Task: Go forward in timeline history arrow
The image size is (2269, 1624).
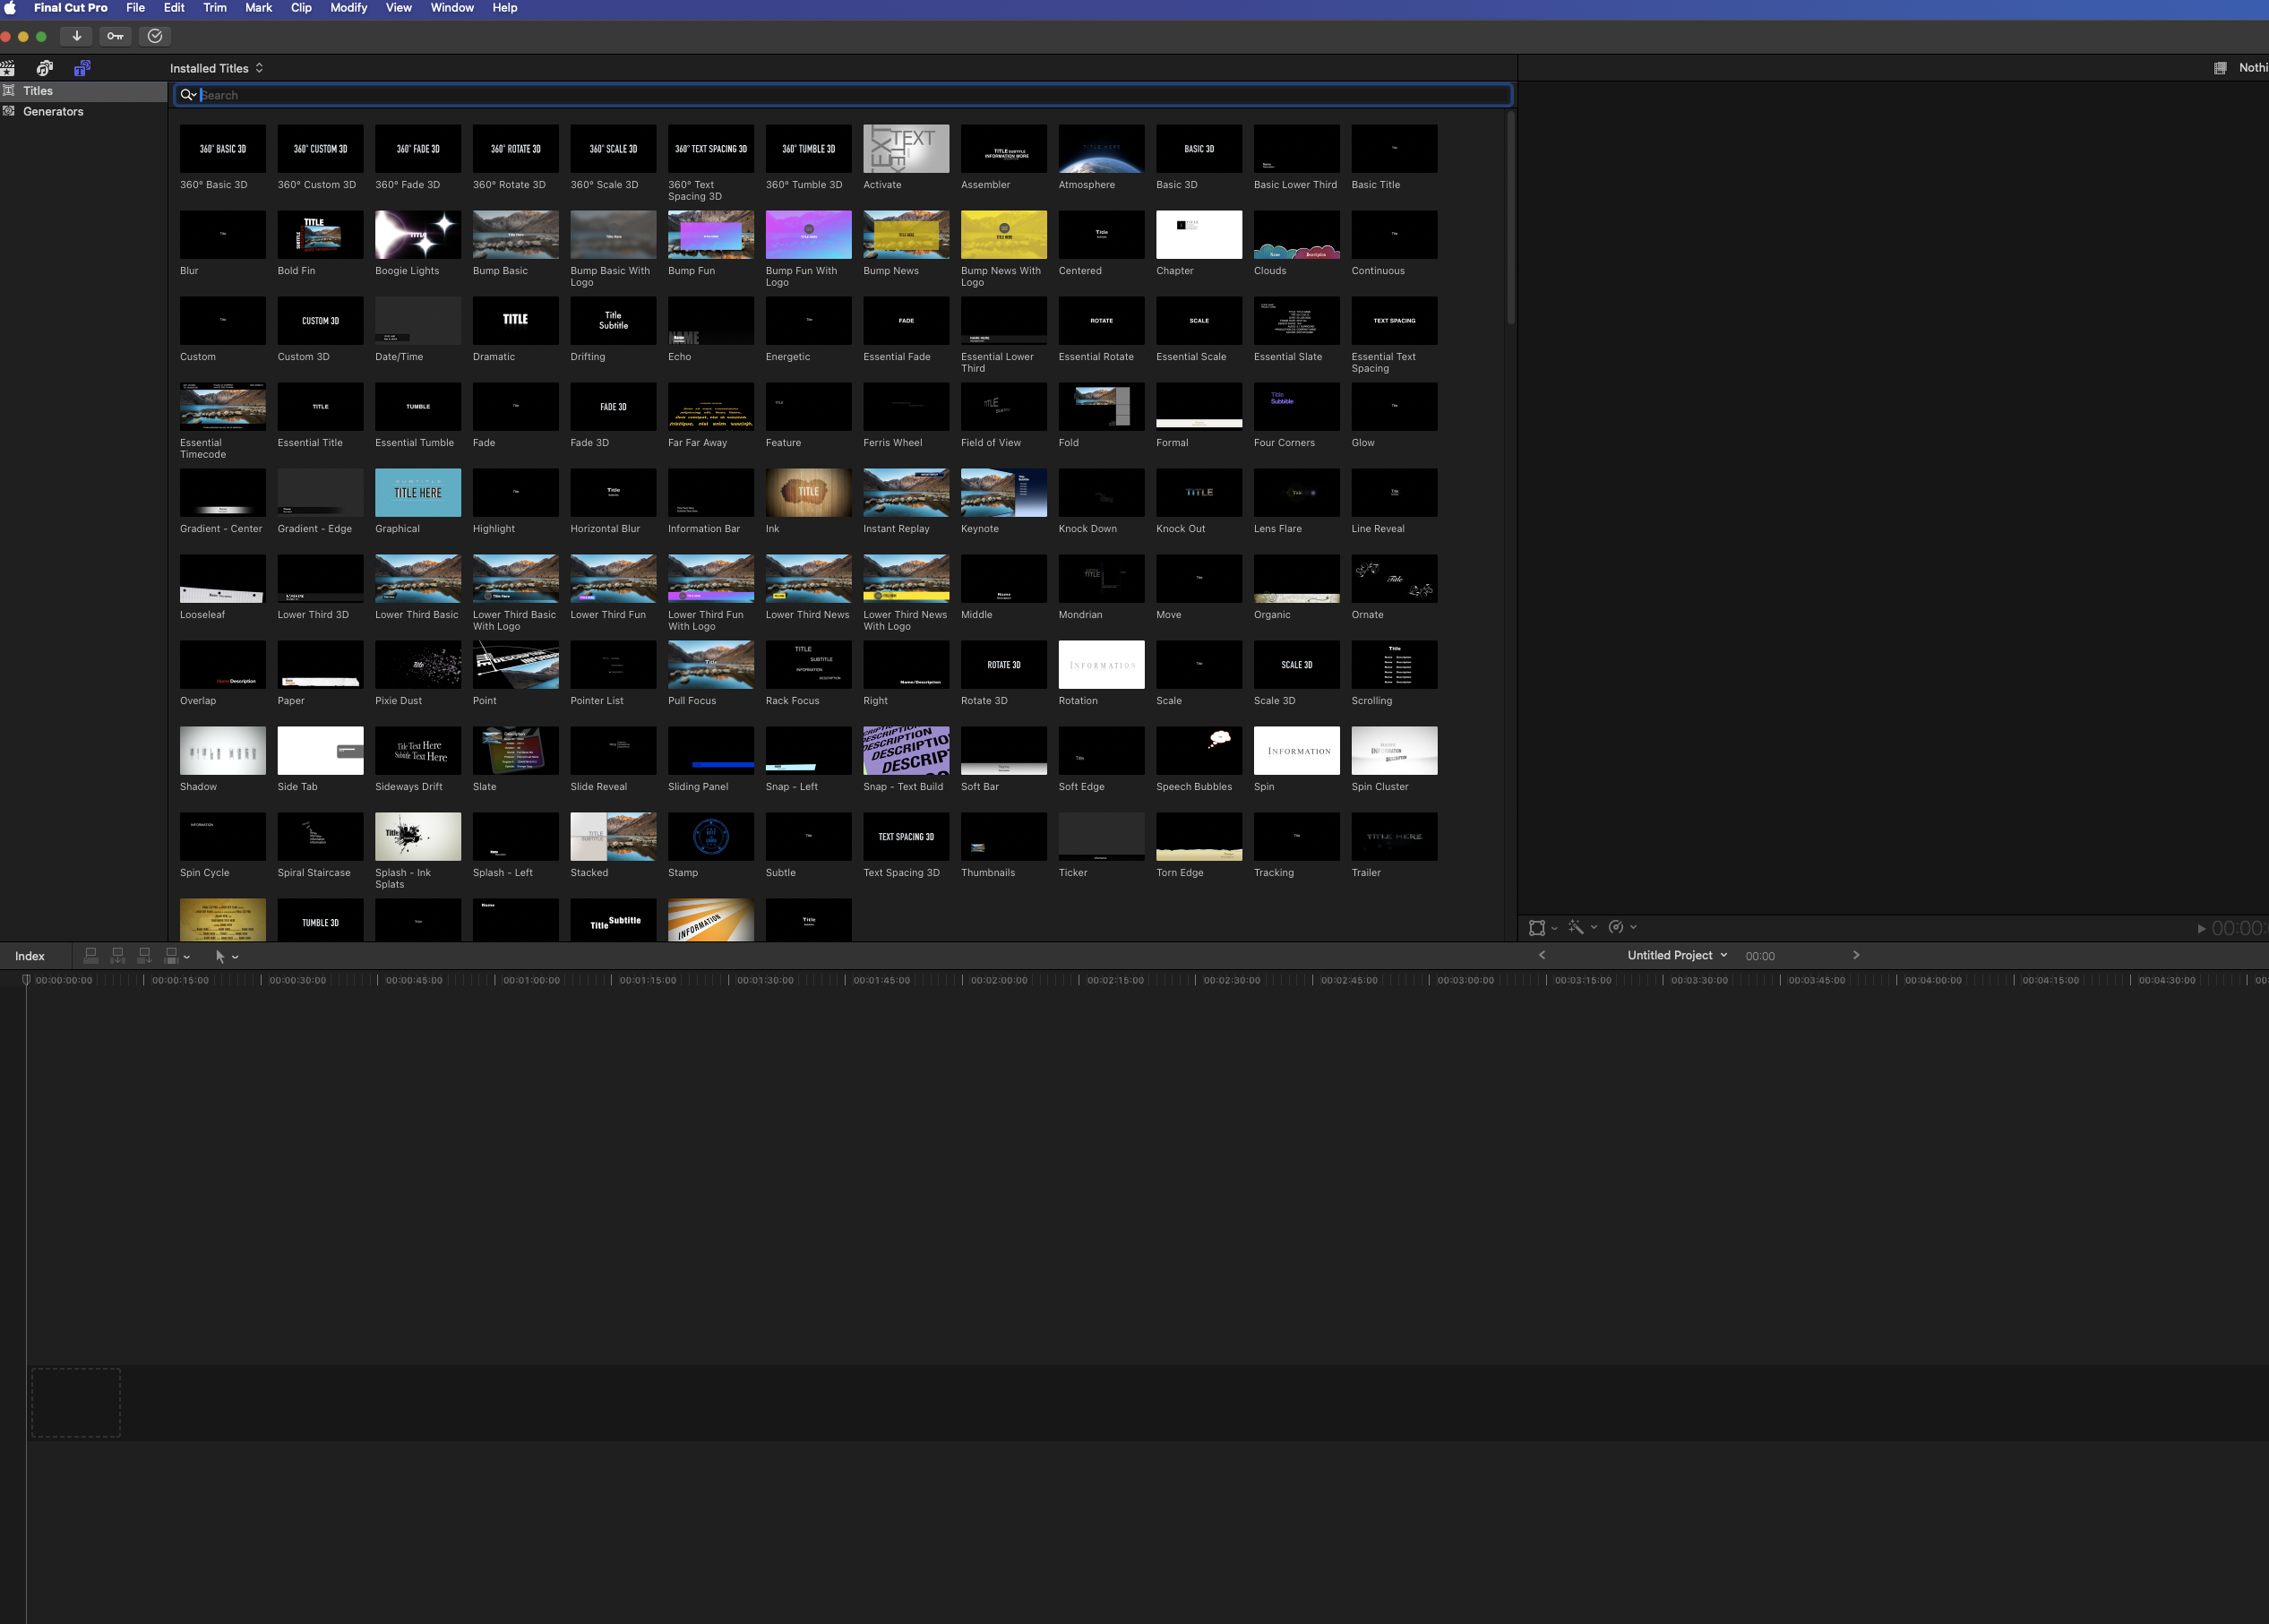Action: 1856,955
